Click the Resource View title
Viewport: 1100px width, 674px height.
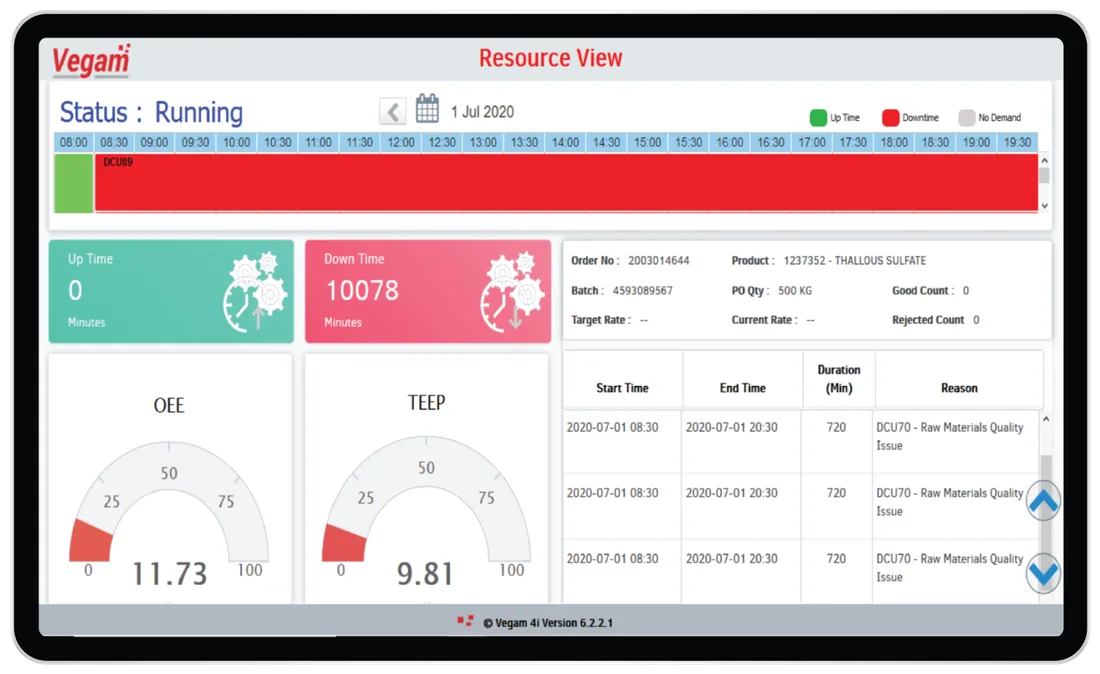tap(551, 58)
